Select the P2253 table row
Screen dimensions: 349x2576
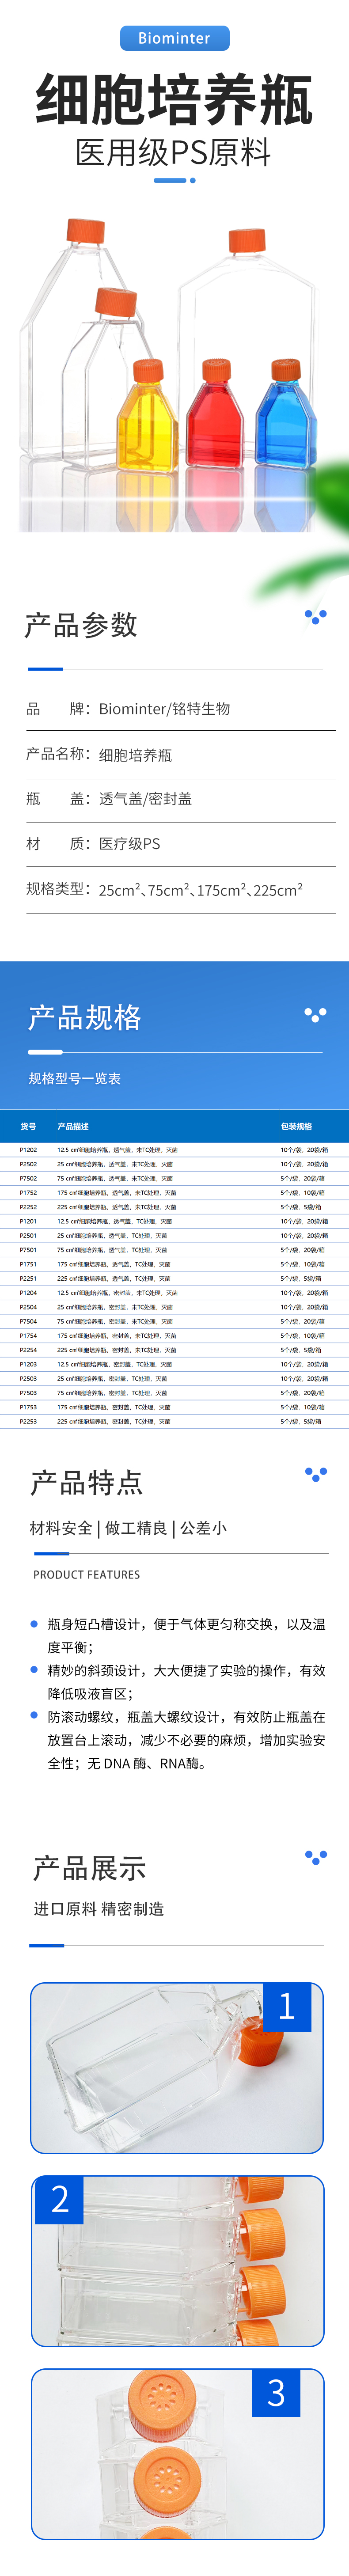click(174, 1421)
